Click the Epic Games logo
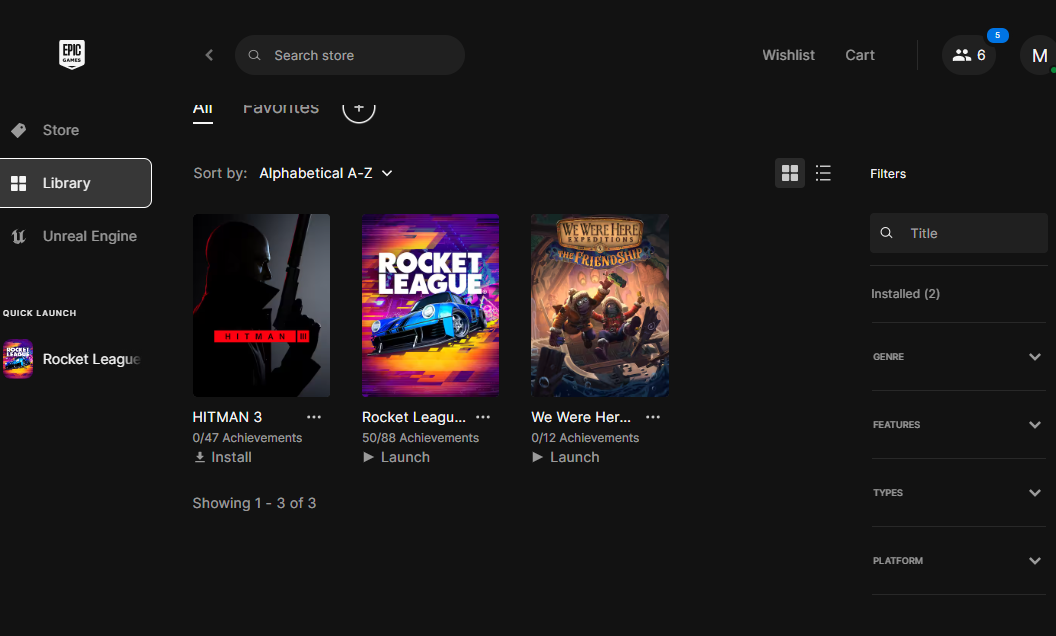Viewport: 1056px width, 636px height. 72,55
